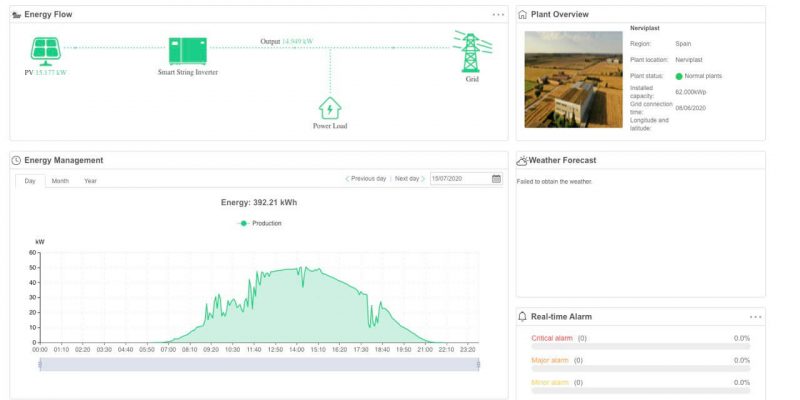Click the Power Load label
The width and height of the screenshot is (800, 400).
(330, 126)
